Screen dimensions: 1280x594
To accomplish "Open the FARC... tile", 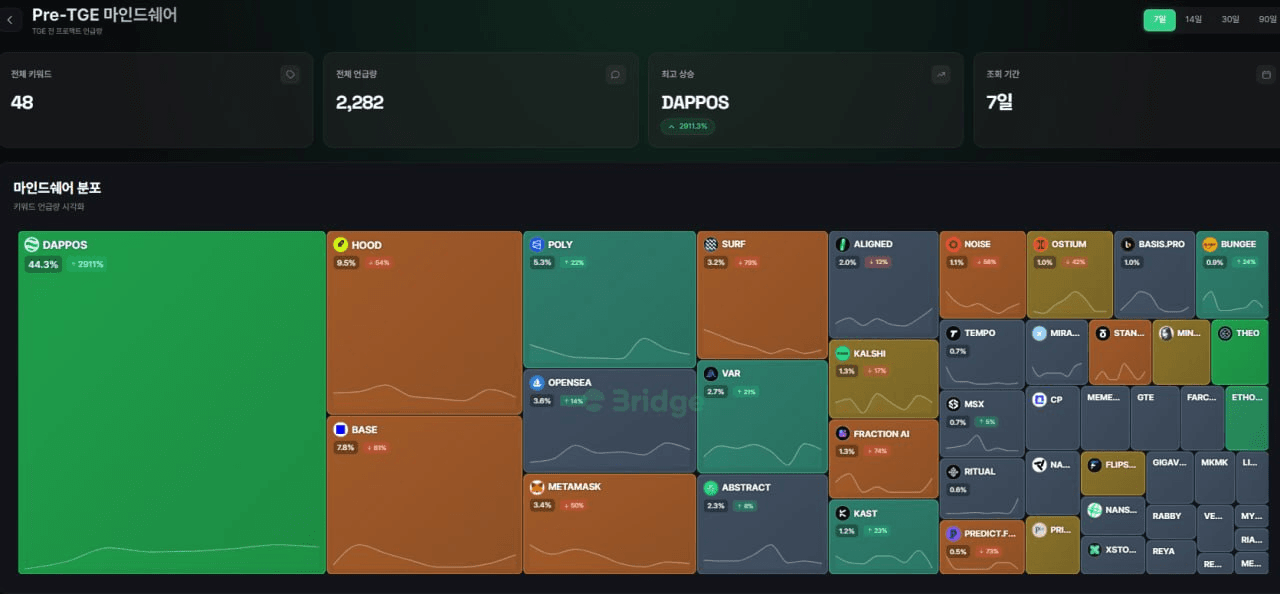I will tap(1202, 418).
